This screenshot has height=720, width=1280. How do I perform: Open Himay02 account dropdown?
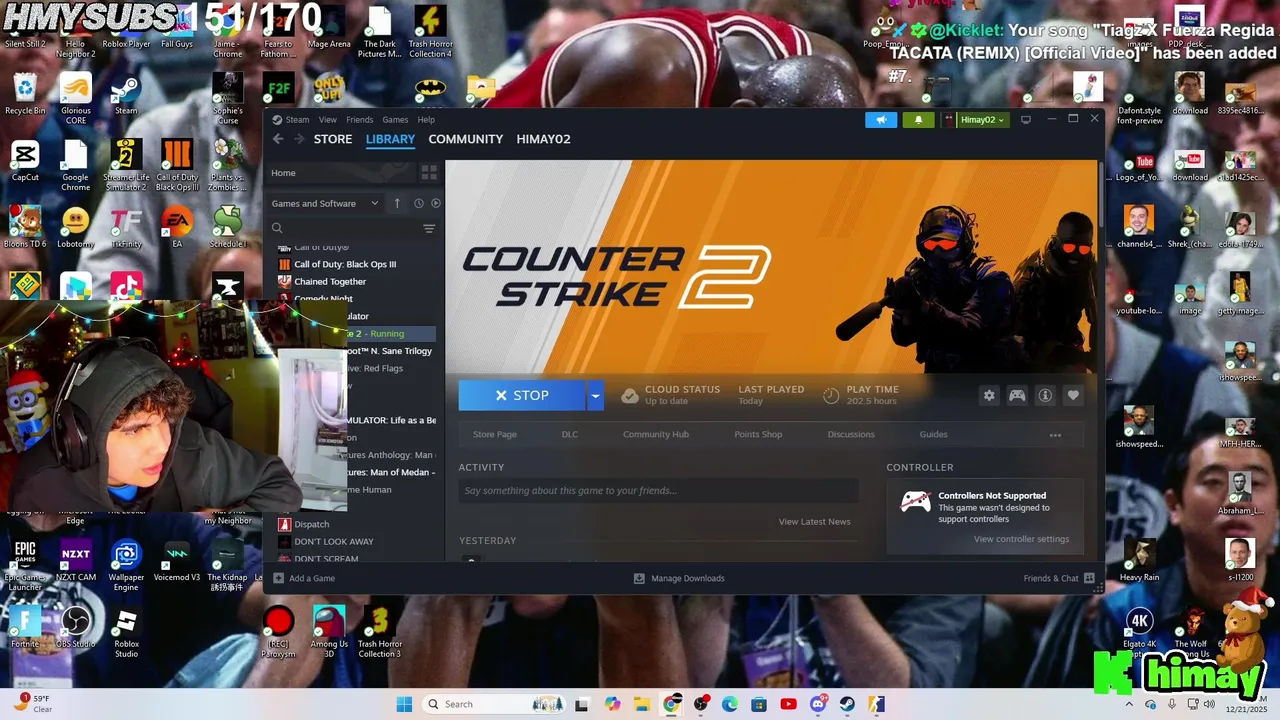[974, 120]
